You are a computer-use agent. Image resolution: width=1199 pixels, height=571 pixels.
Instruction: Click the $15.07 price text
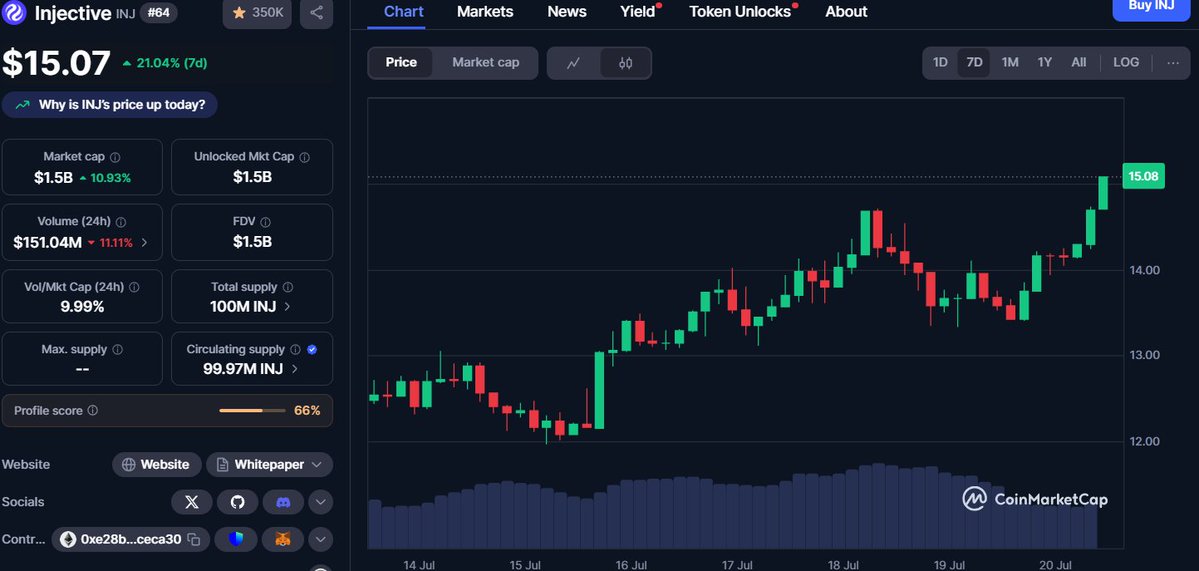(57, 63)
